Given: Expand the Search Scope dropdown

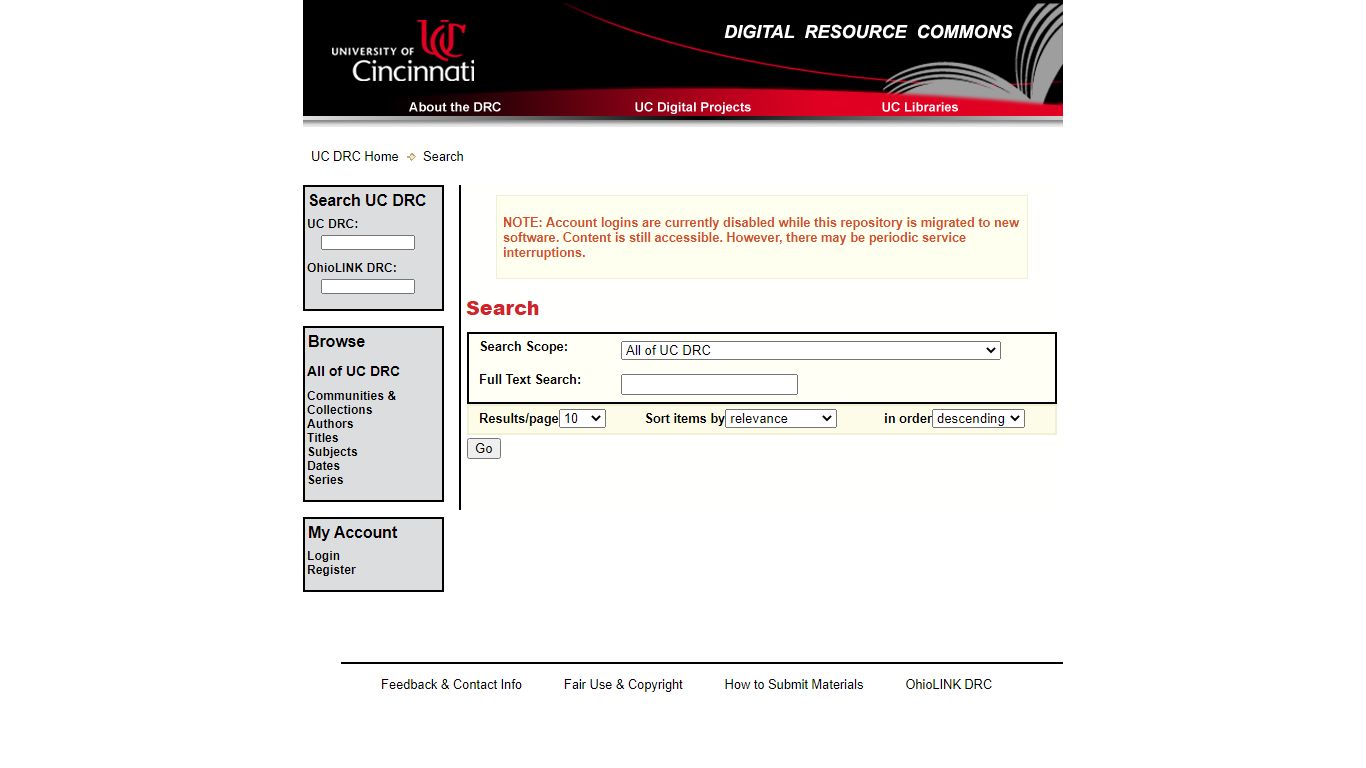Looking at the screenshot, I should [x=811, y=351].
